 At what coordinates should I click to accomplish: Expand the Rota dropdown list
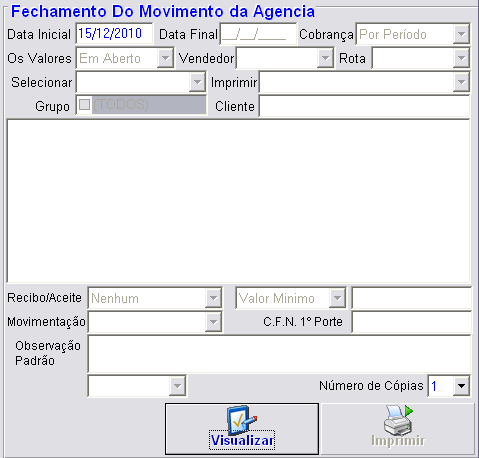(x=461, y=58)
